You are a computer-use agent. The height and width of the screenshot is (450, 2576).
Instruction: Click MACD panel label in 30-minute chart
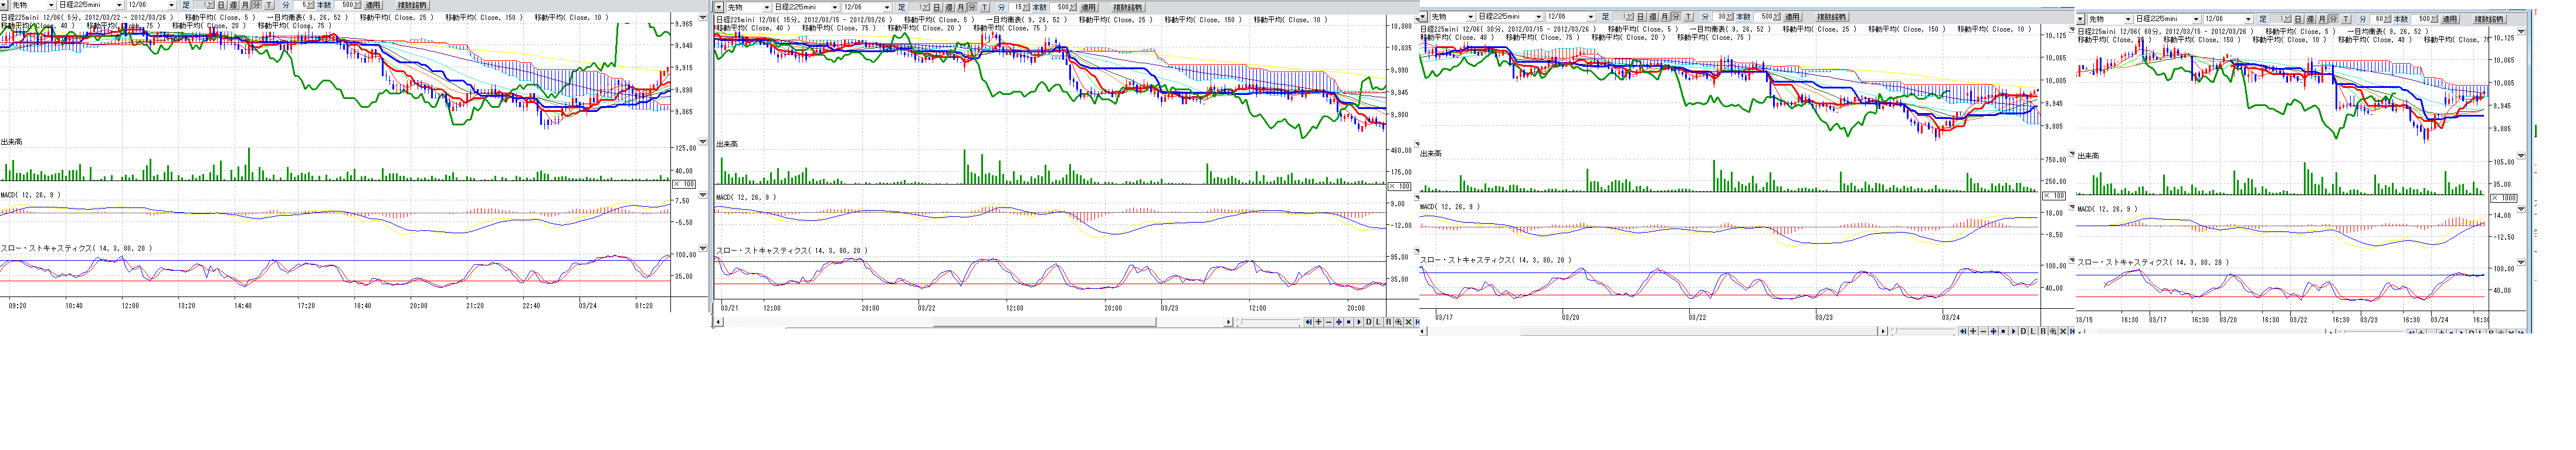pos(1450,207)
